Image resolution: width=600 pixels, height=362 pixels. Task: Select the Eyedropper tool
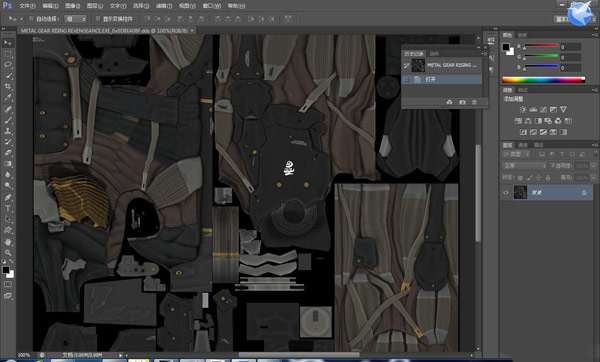tap(8, 98)
